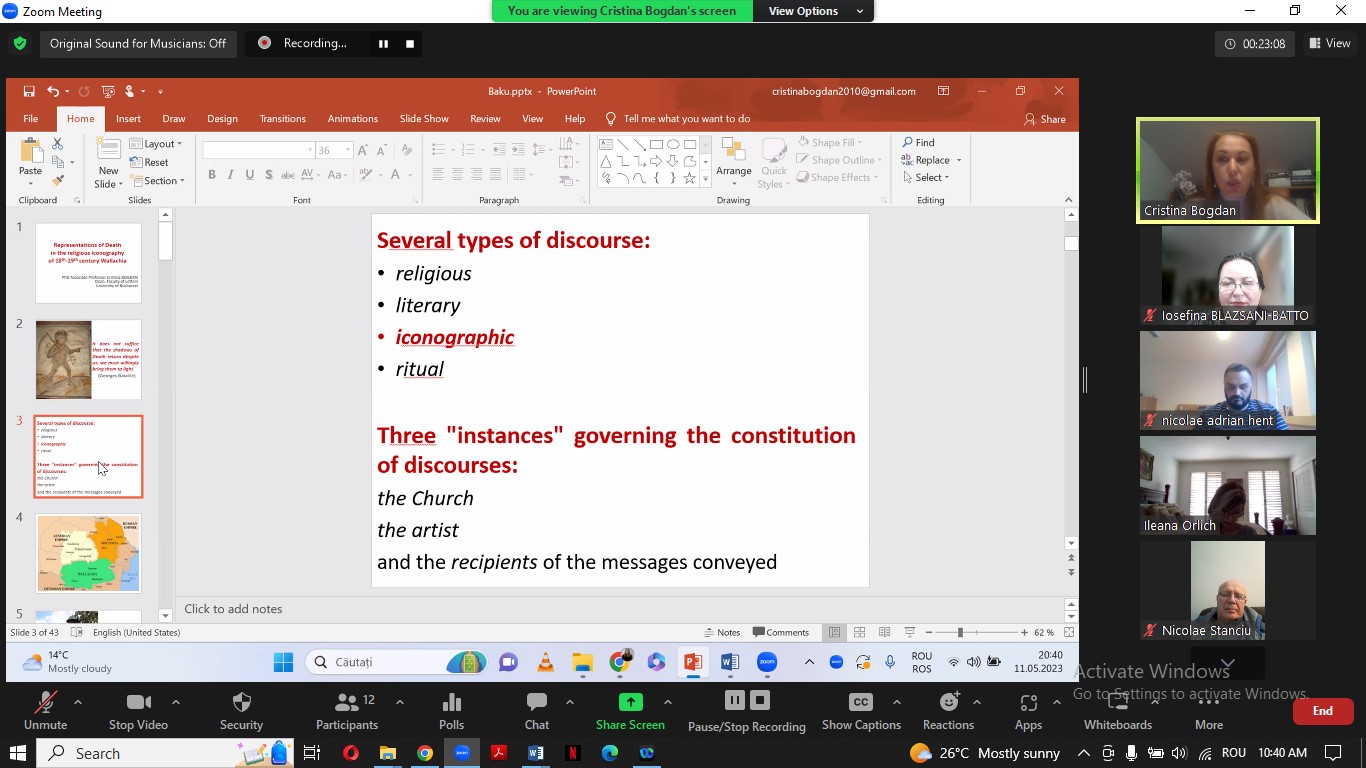Click the Unmute microphone icon in Zoom
The width and height of the screenshot is (1366, 768).
click(45, 702)
